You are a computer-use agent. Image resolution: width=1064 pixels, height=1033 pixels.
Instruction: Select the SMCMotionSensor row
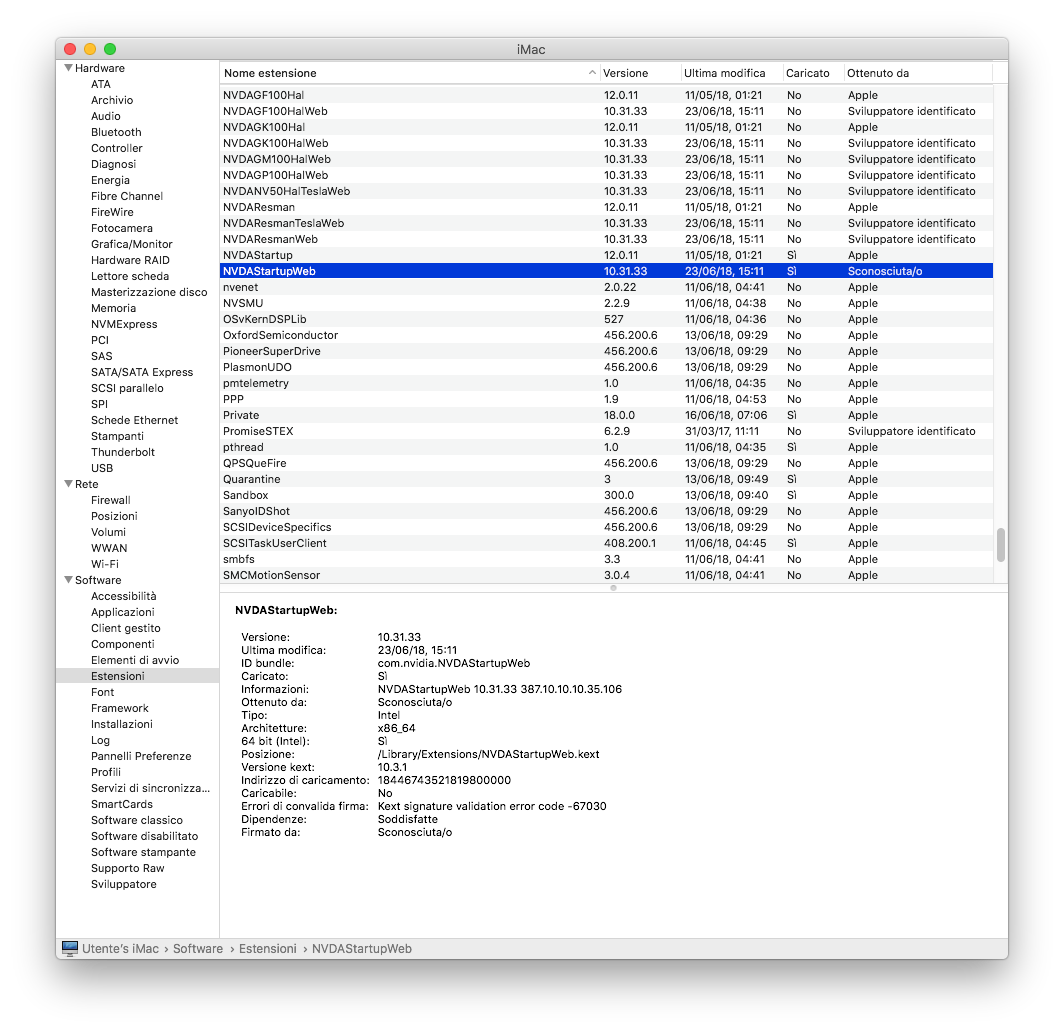(x=607, y=575)
